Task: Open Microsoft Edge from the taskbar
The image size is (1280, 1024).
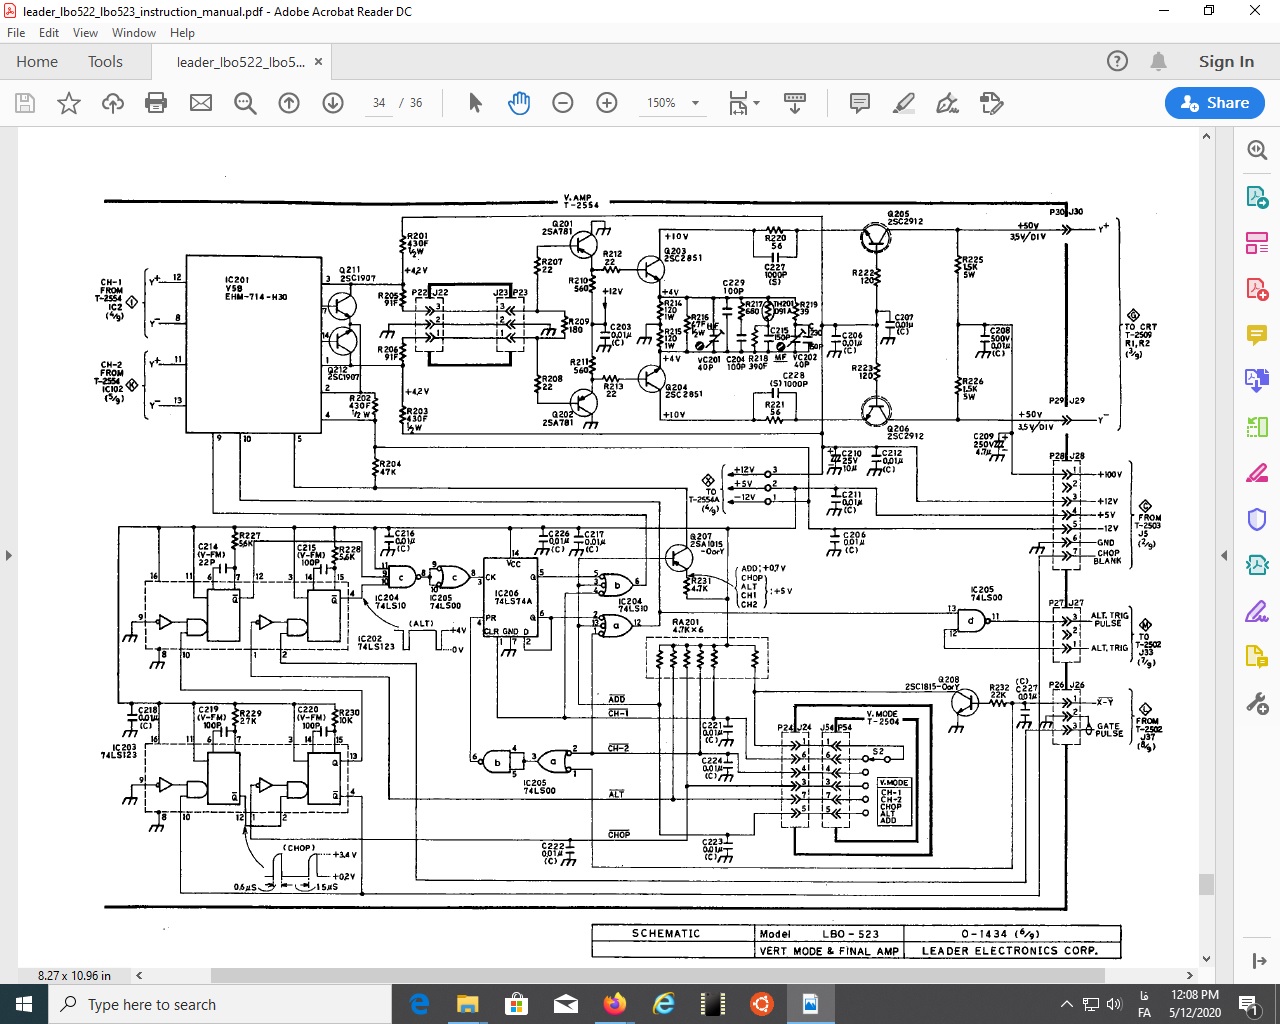Action: 420,1004
